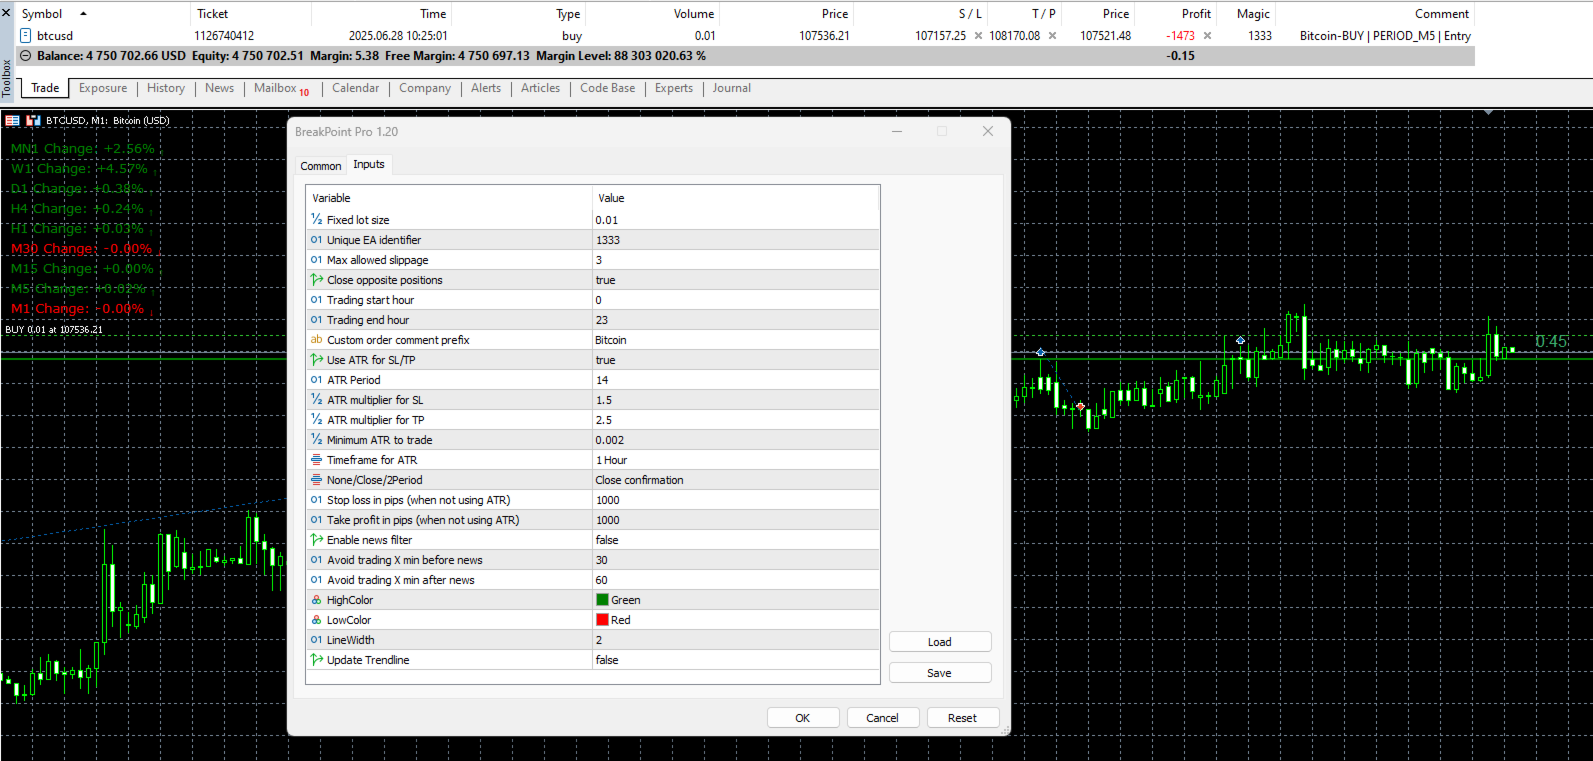The width and height of the screenshot is (1593, 761).
Task: Click the fraction icon for ATR multiplier for TP
Action: pyautogui.click(x=316, y=419)
